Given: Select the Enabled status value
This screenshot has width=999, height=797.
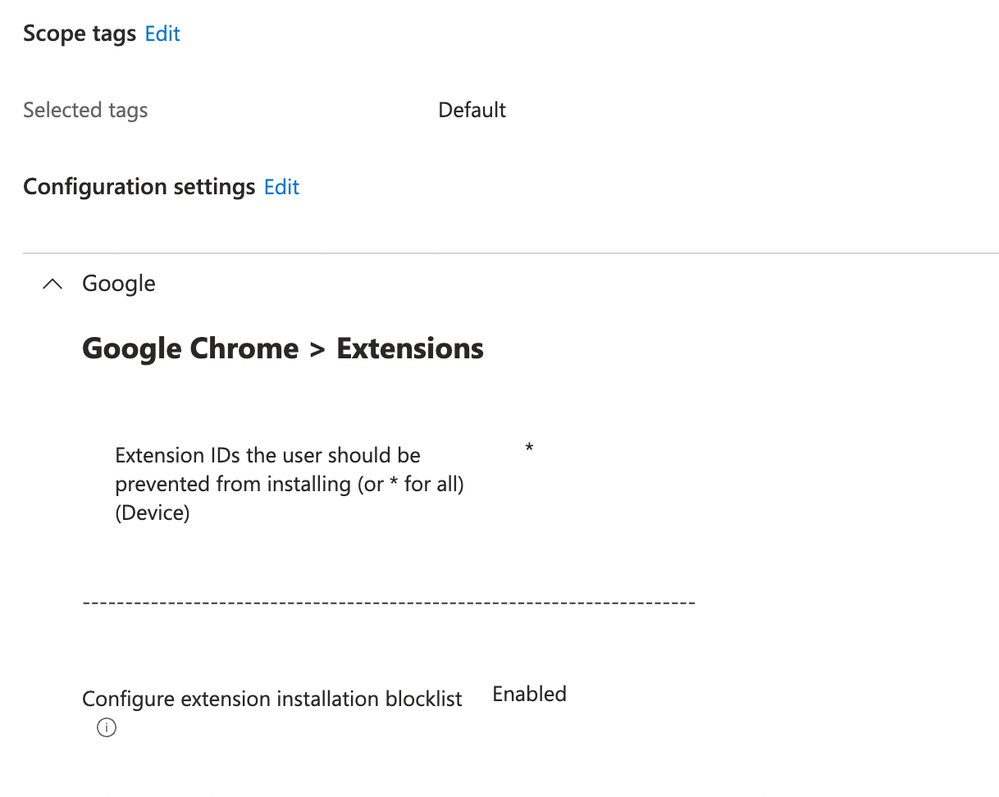Looking at the screenshot, I should pos(529,694).
